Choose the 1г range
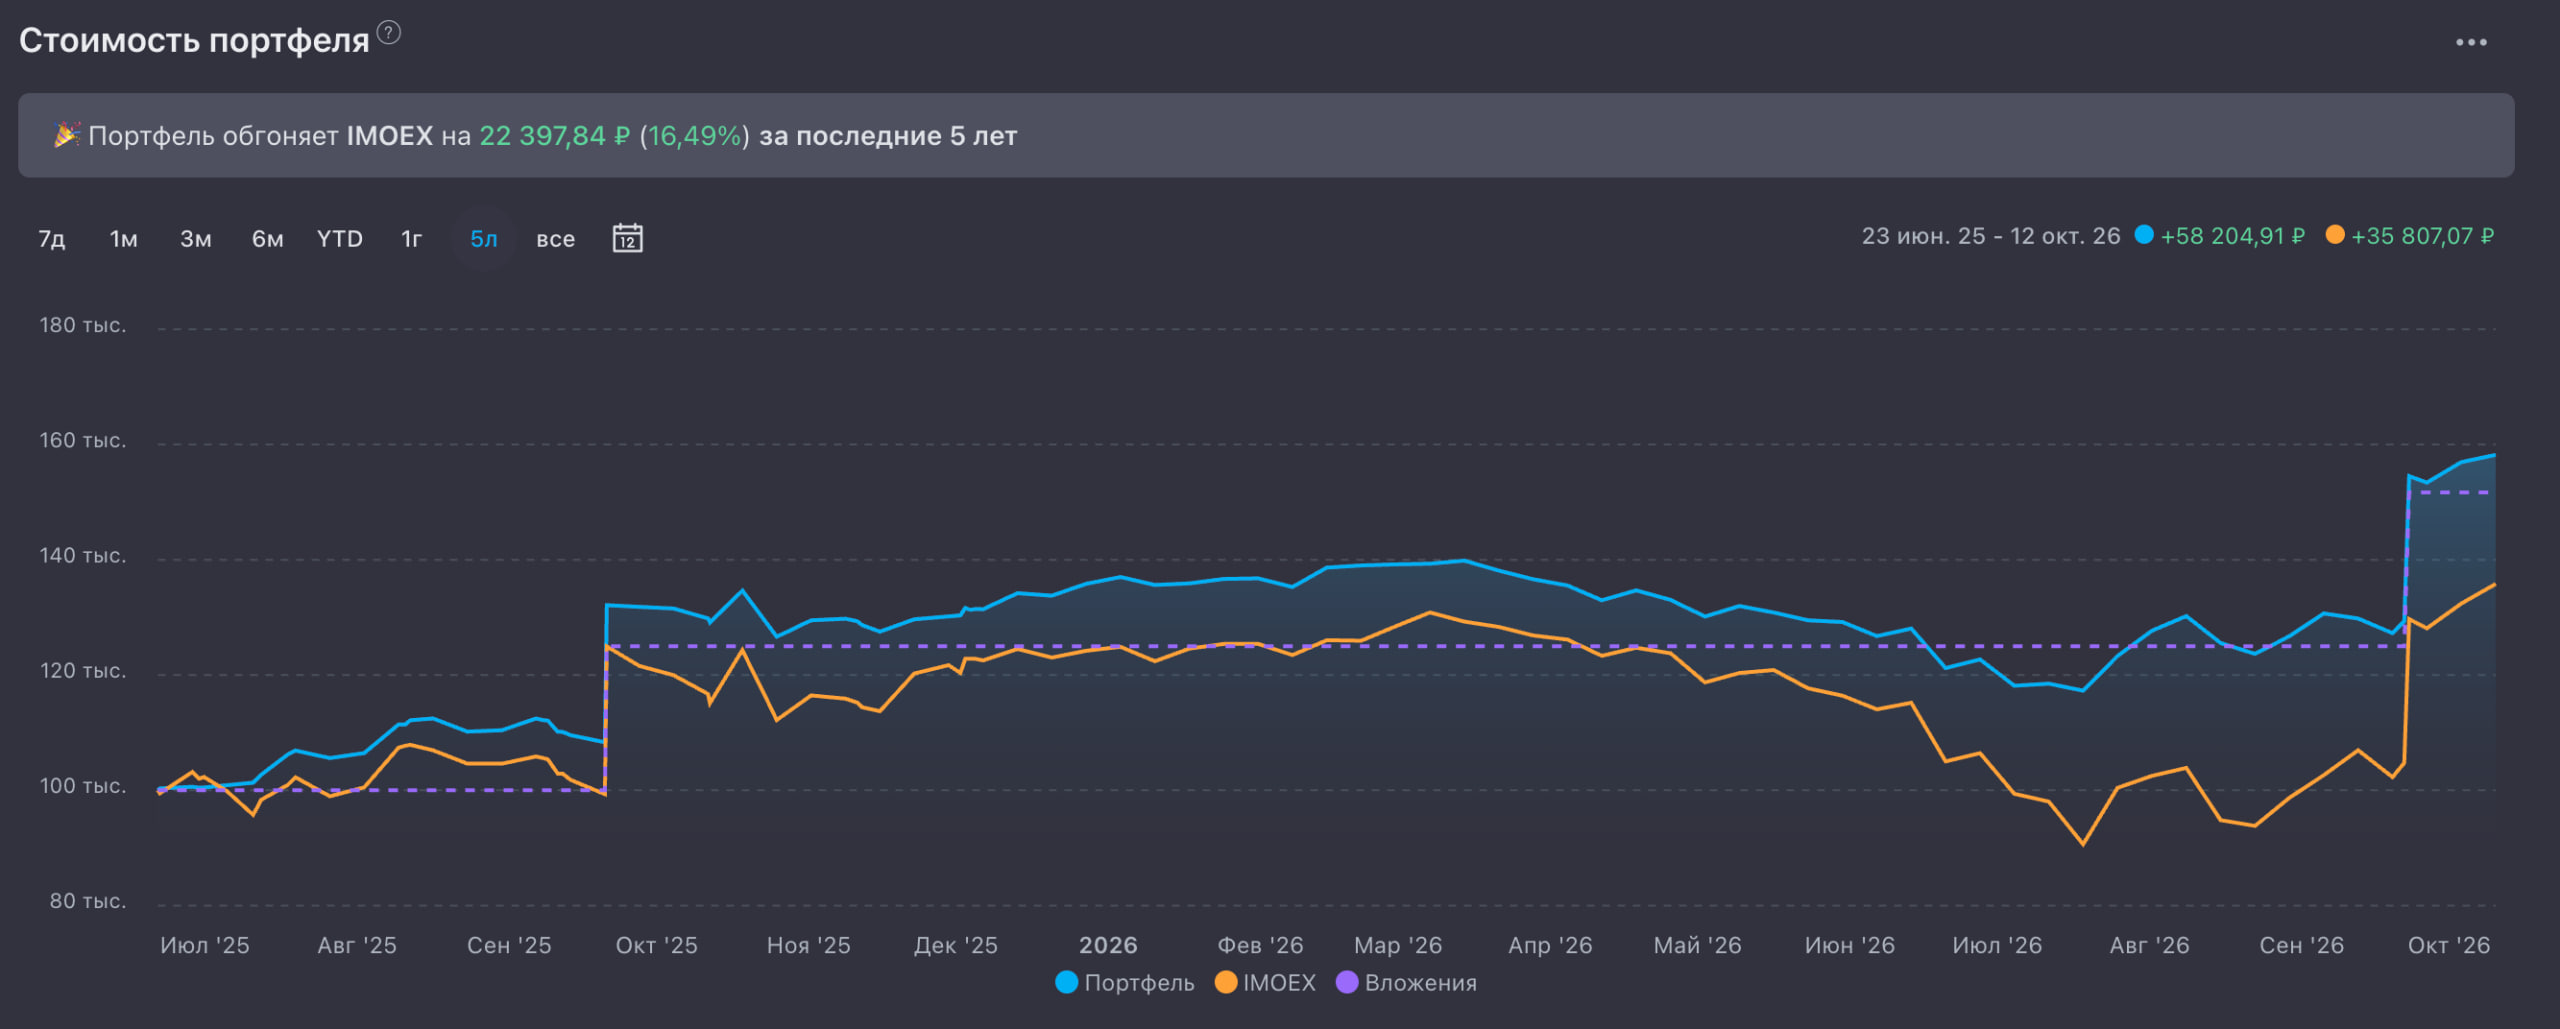 pos(412,239)
